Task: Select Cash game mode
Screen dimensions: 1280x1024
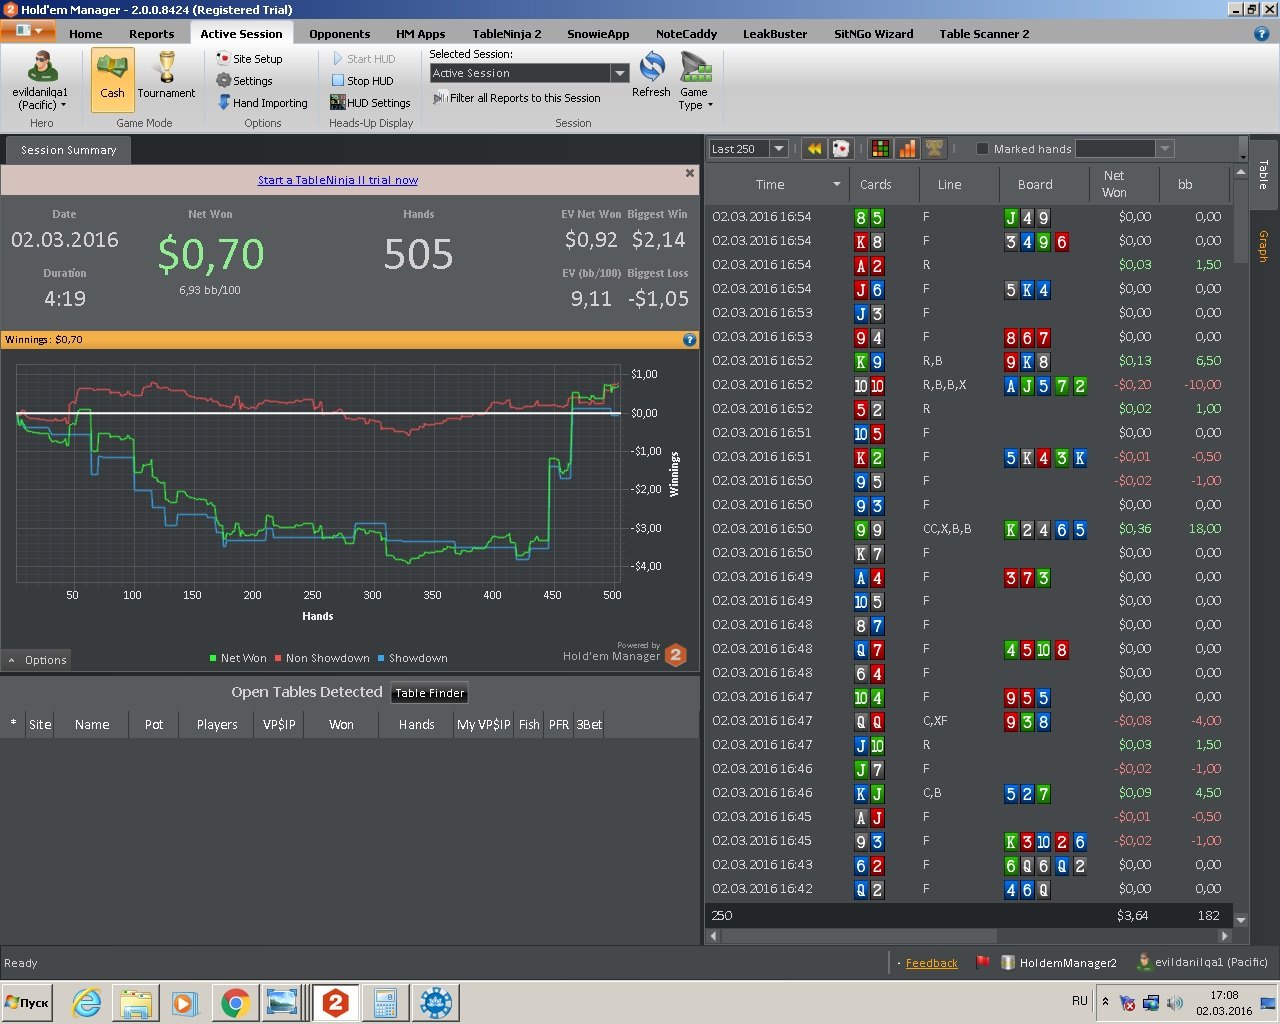Action: 112,78
